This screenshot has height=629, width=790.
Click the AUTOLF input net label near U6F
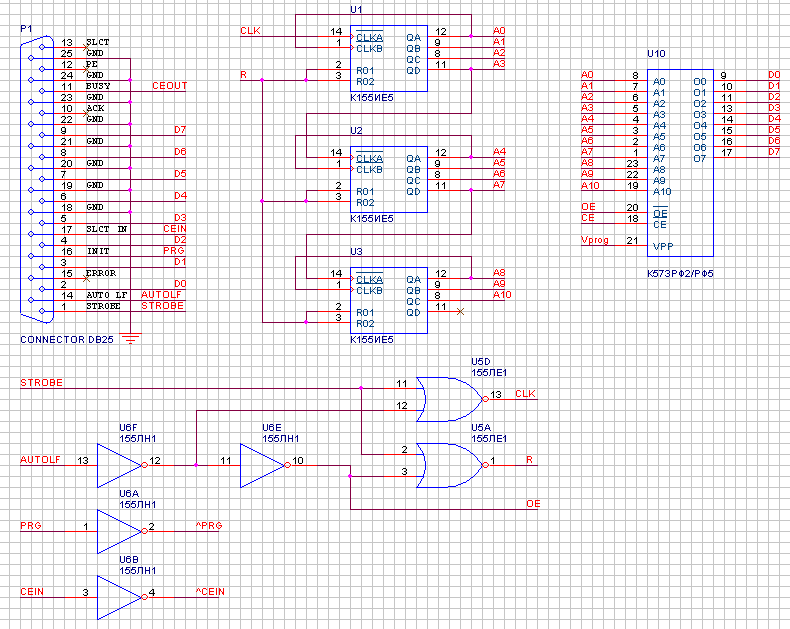(x=41, y=460)
